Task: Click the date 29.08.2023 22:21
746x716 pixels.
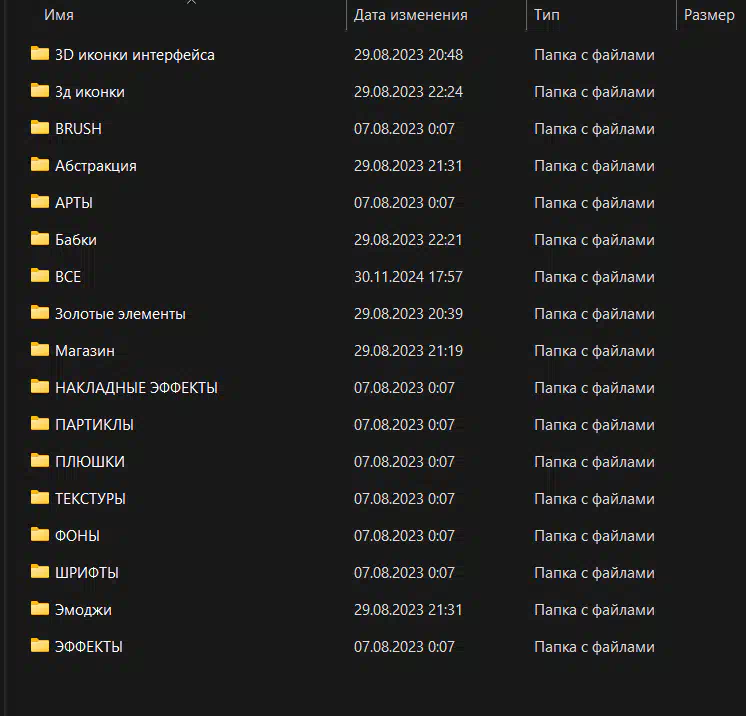Action: 408,240
